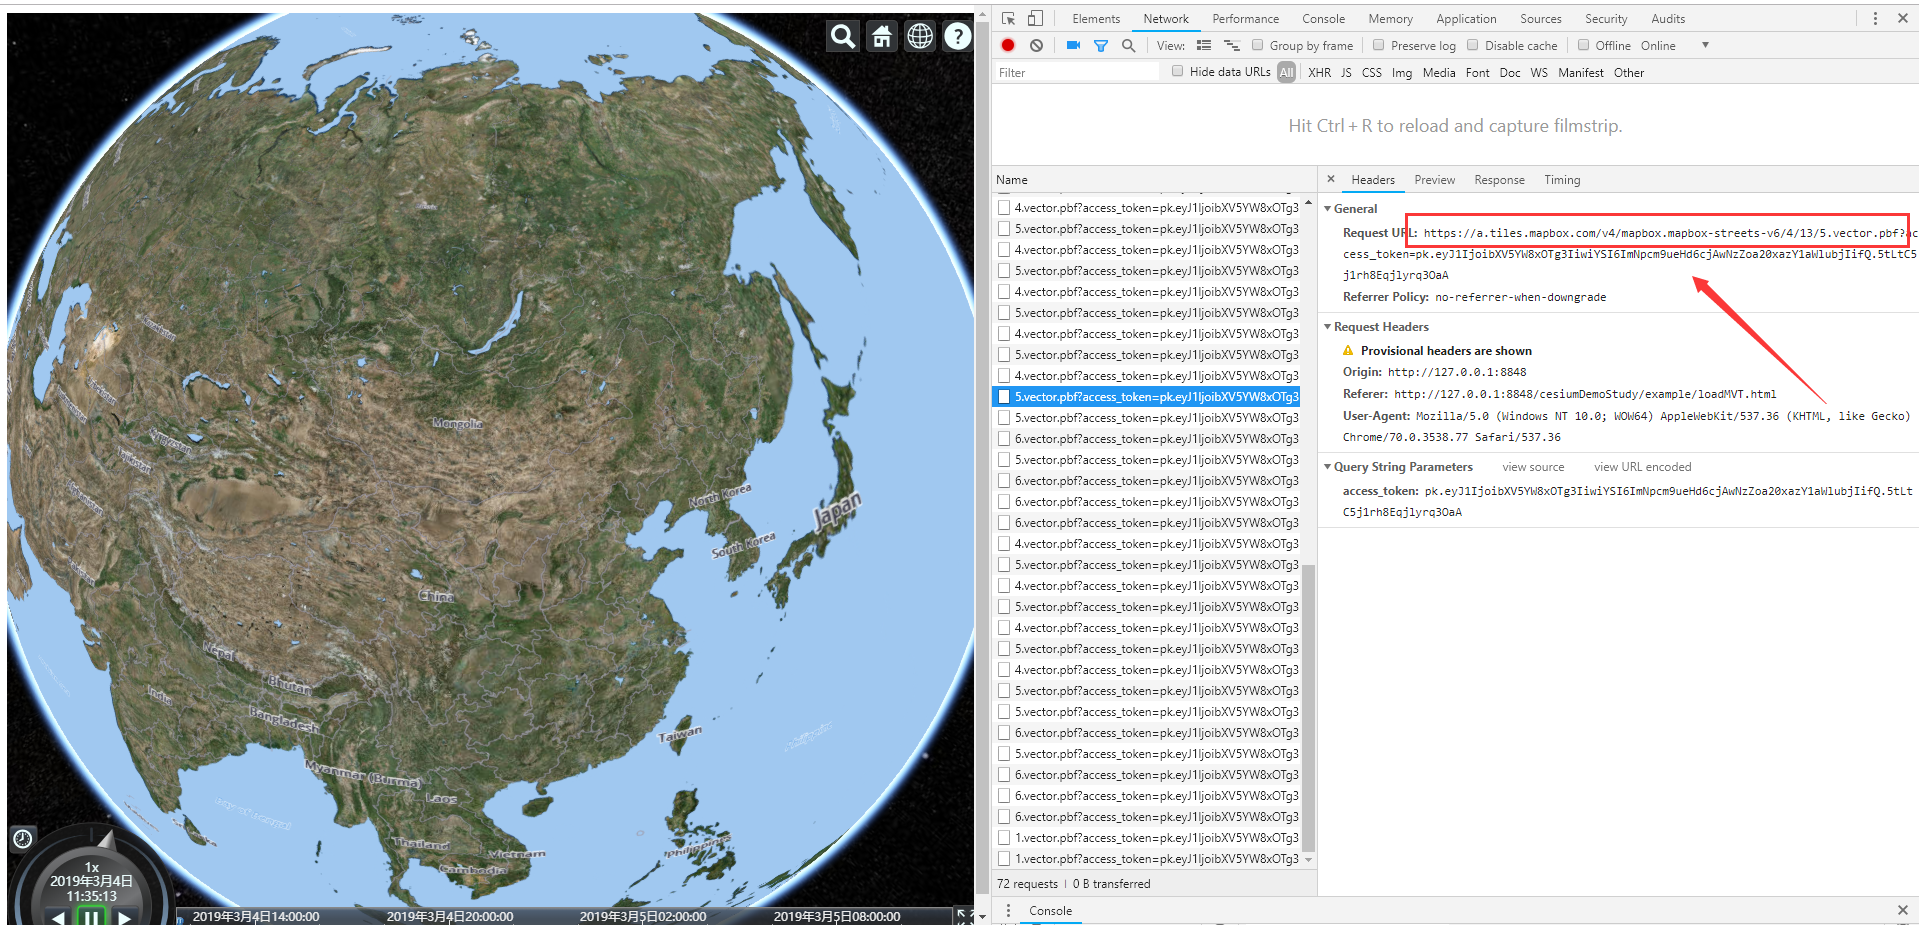The height and width of the screenshot is (925, 1919).
Task: Check the Disable cache option
Action: [x=1473, y=45]
